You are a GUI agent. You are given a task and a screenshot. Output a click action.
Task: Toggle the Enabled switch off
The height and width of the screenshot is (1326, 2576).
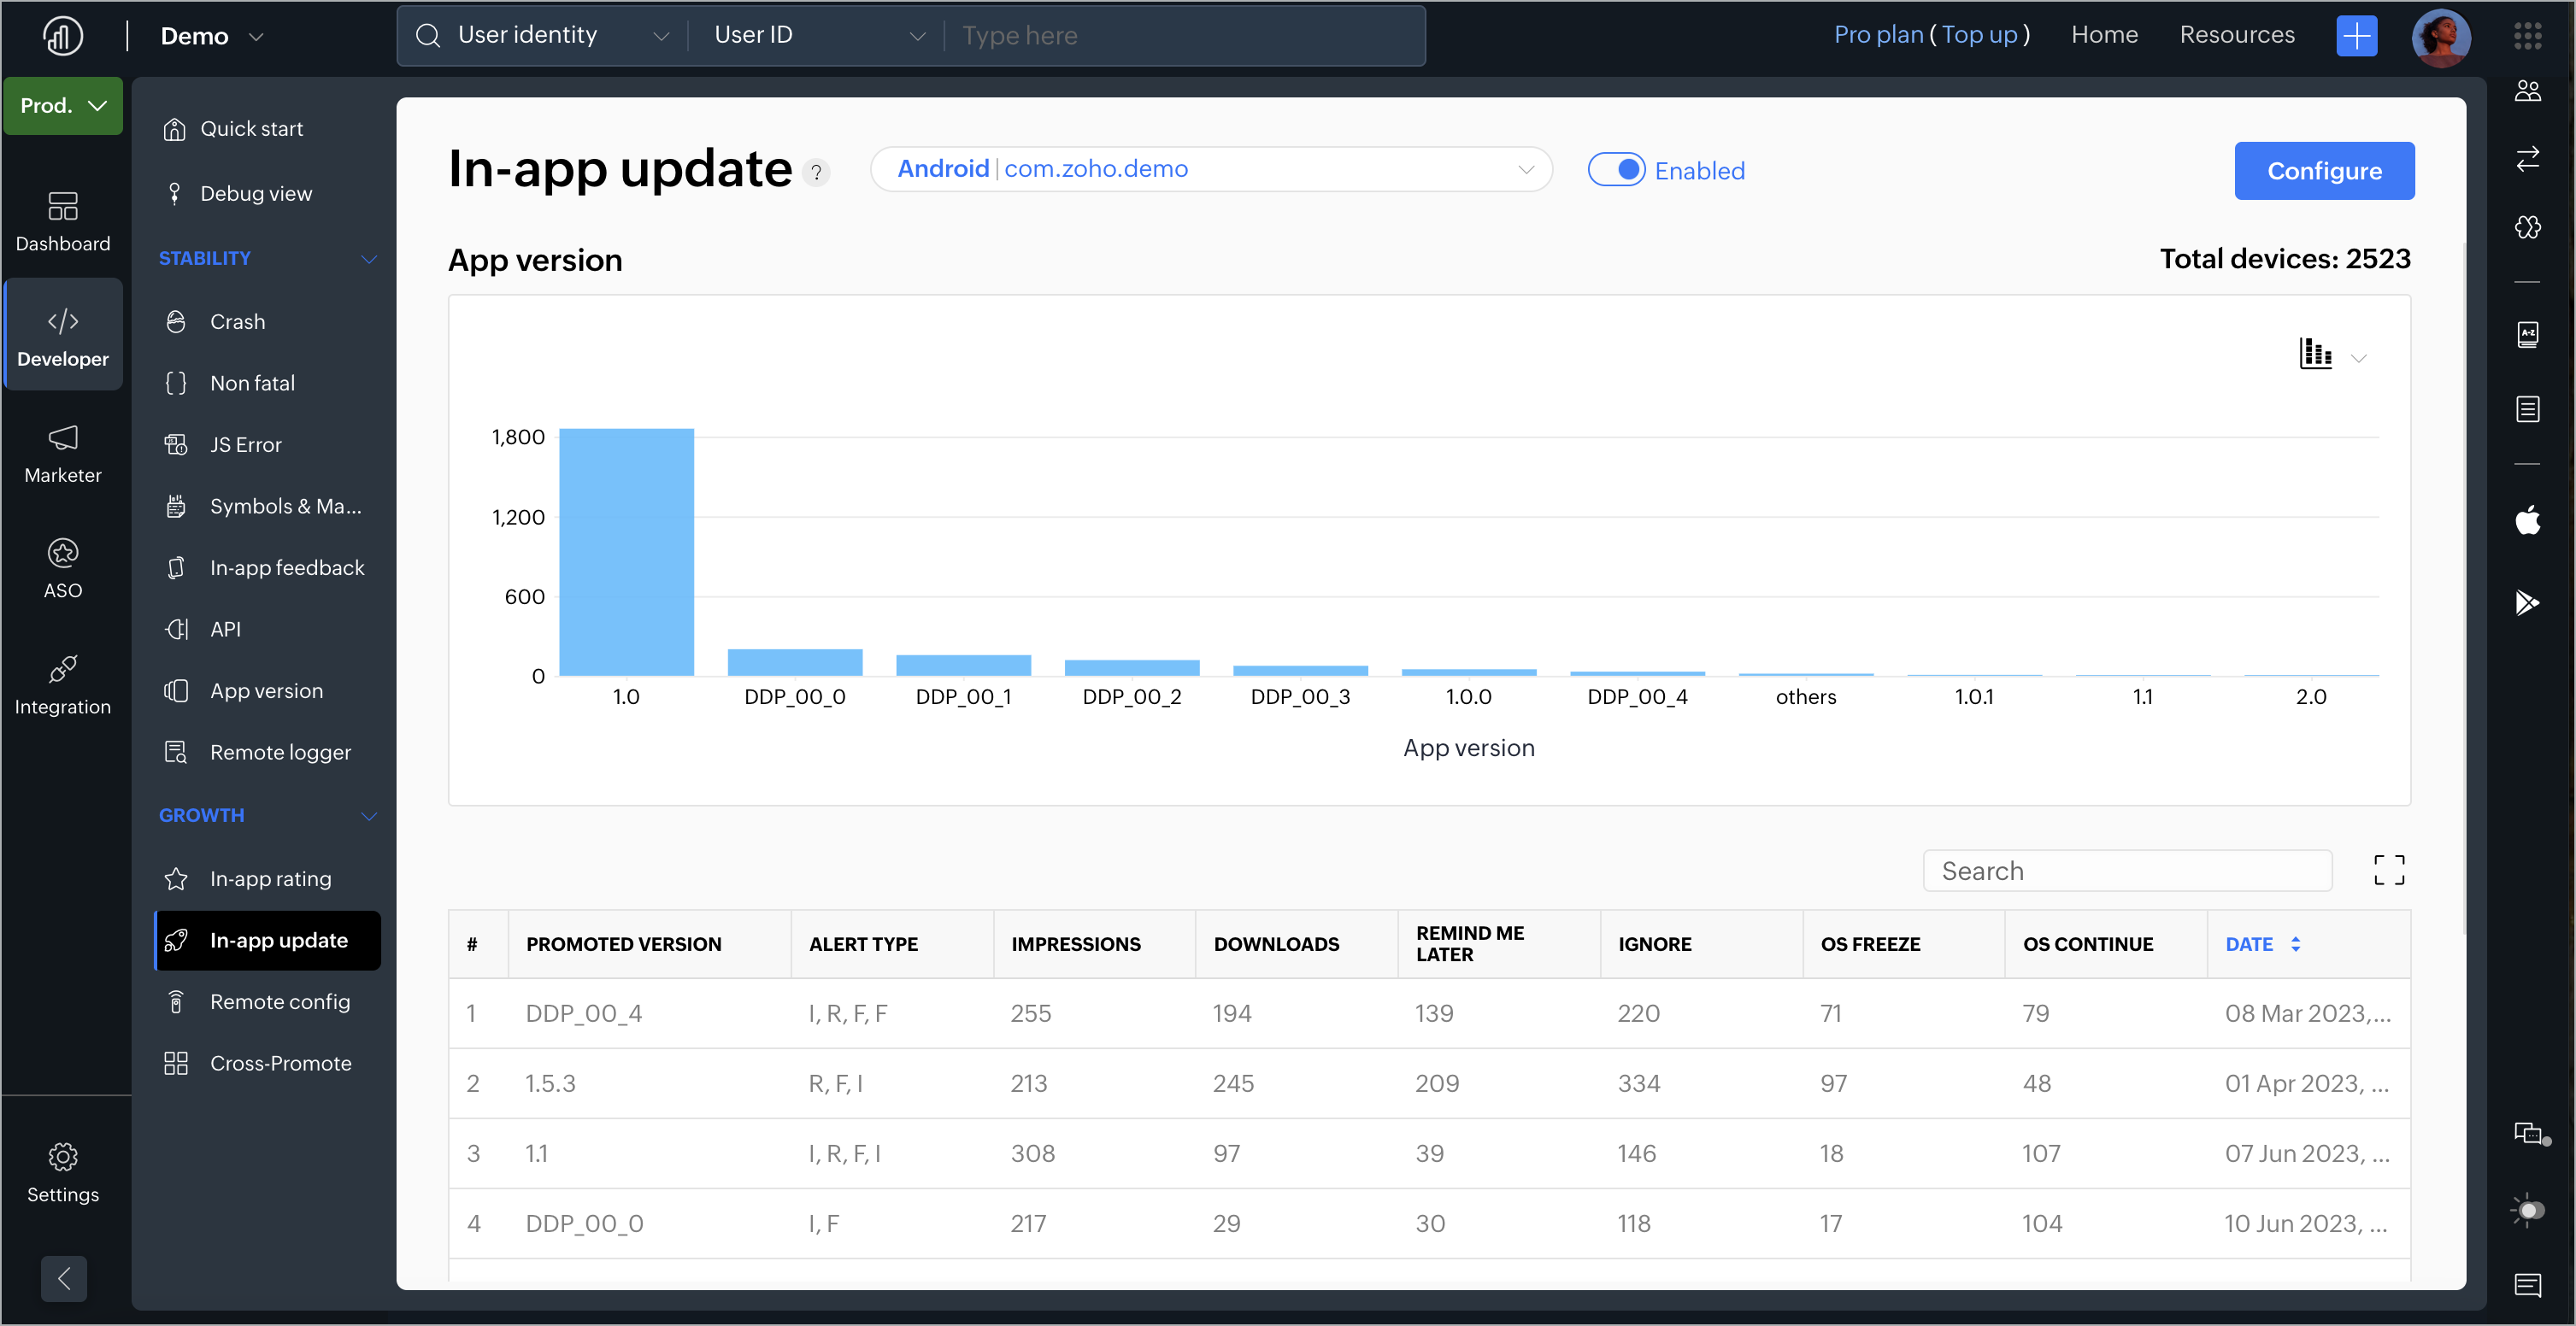[x=1616, y=170]
